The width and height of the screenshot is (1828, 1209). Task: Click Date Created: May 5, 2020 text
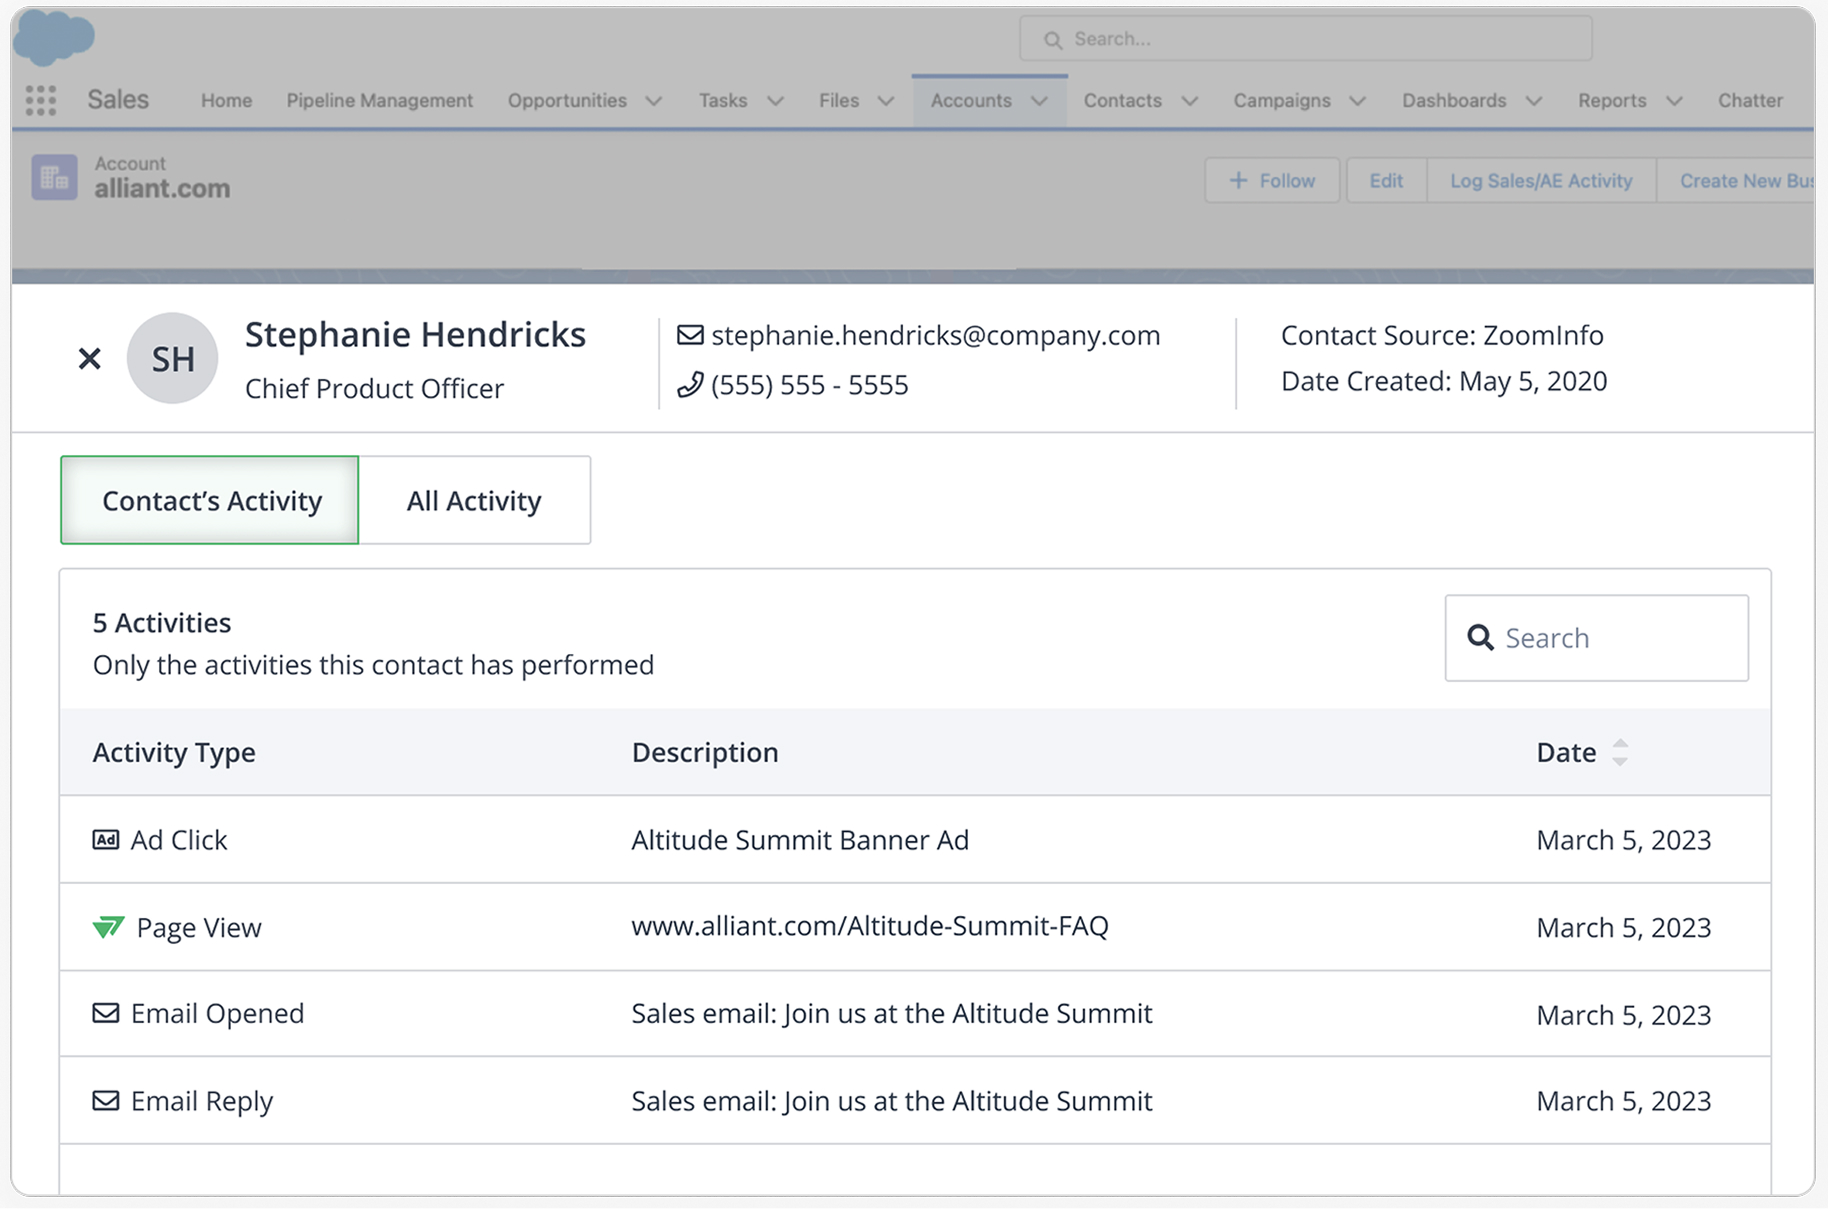tap(1444, 381)
